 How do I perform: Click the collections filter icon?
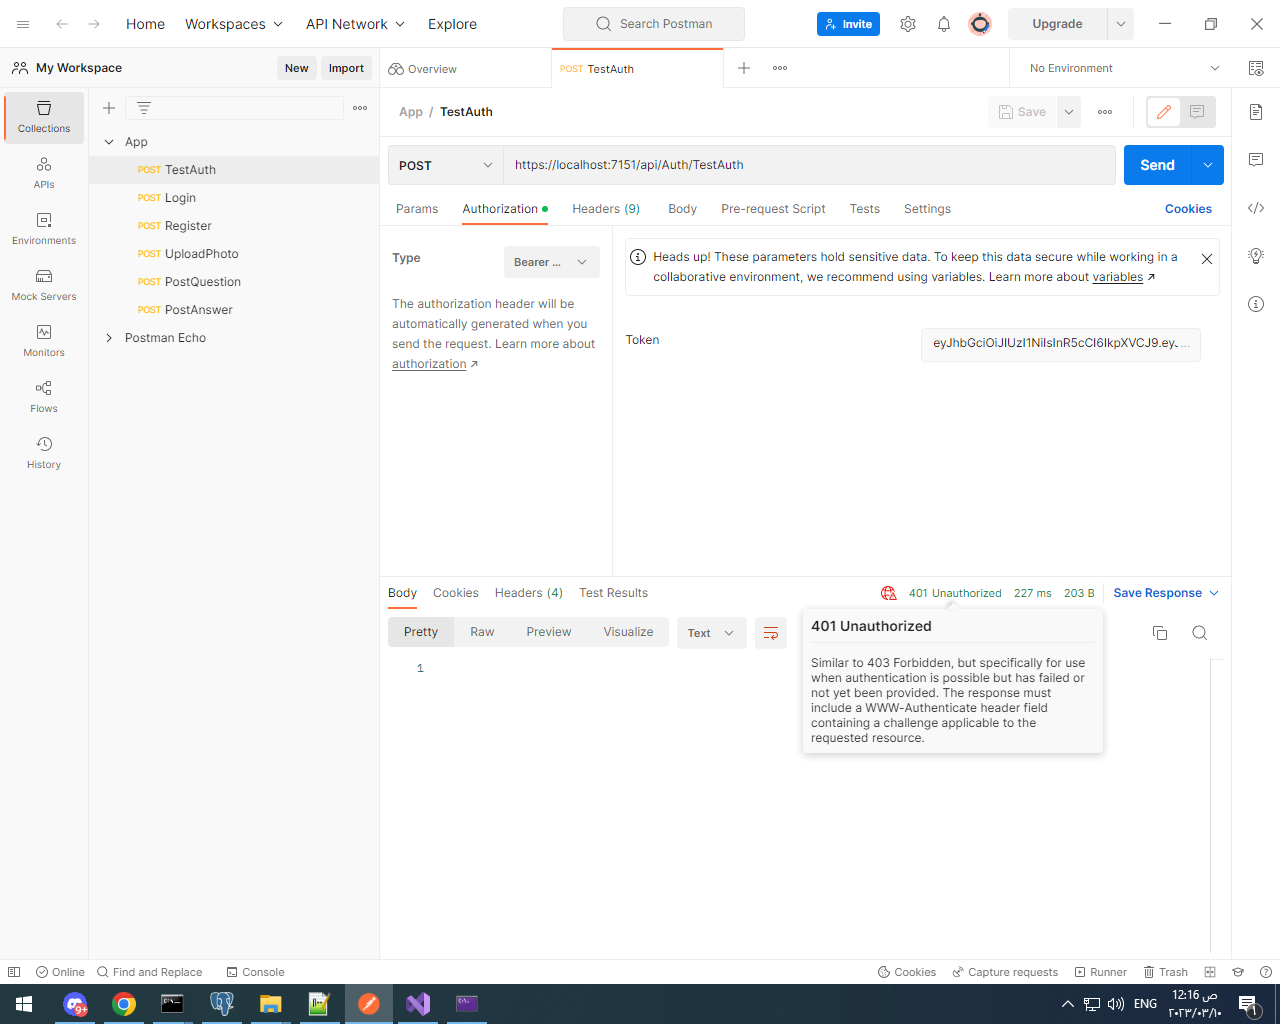tap(144, 108)
